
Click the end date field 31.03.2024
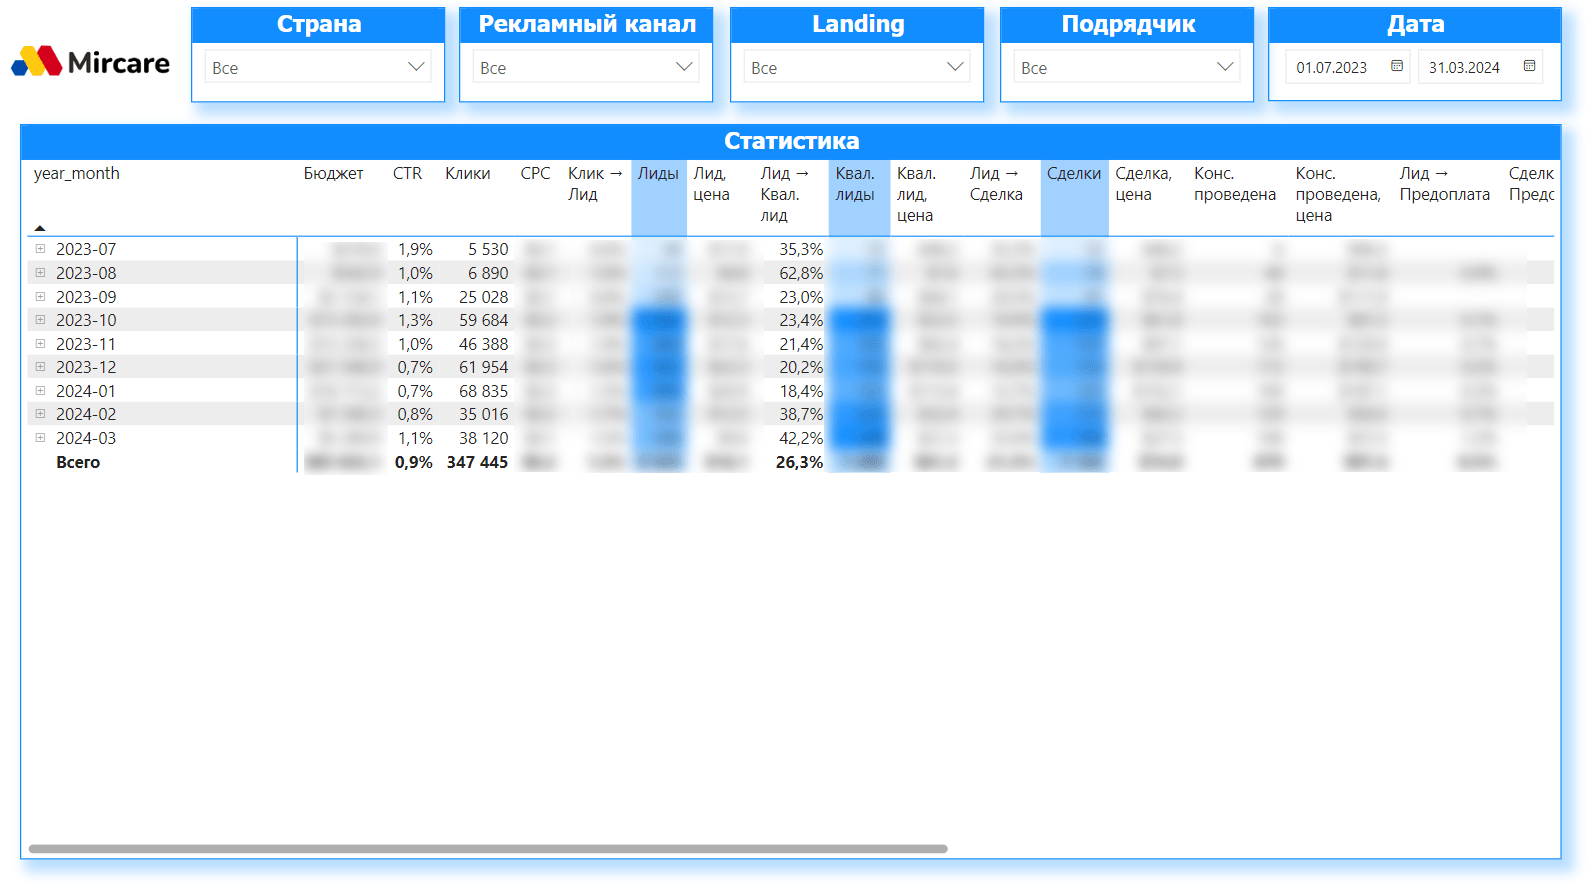1465,67
